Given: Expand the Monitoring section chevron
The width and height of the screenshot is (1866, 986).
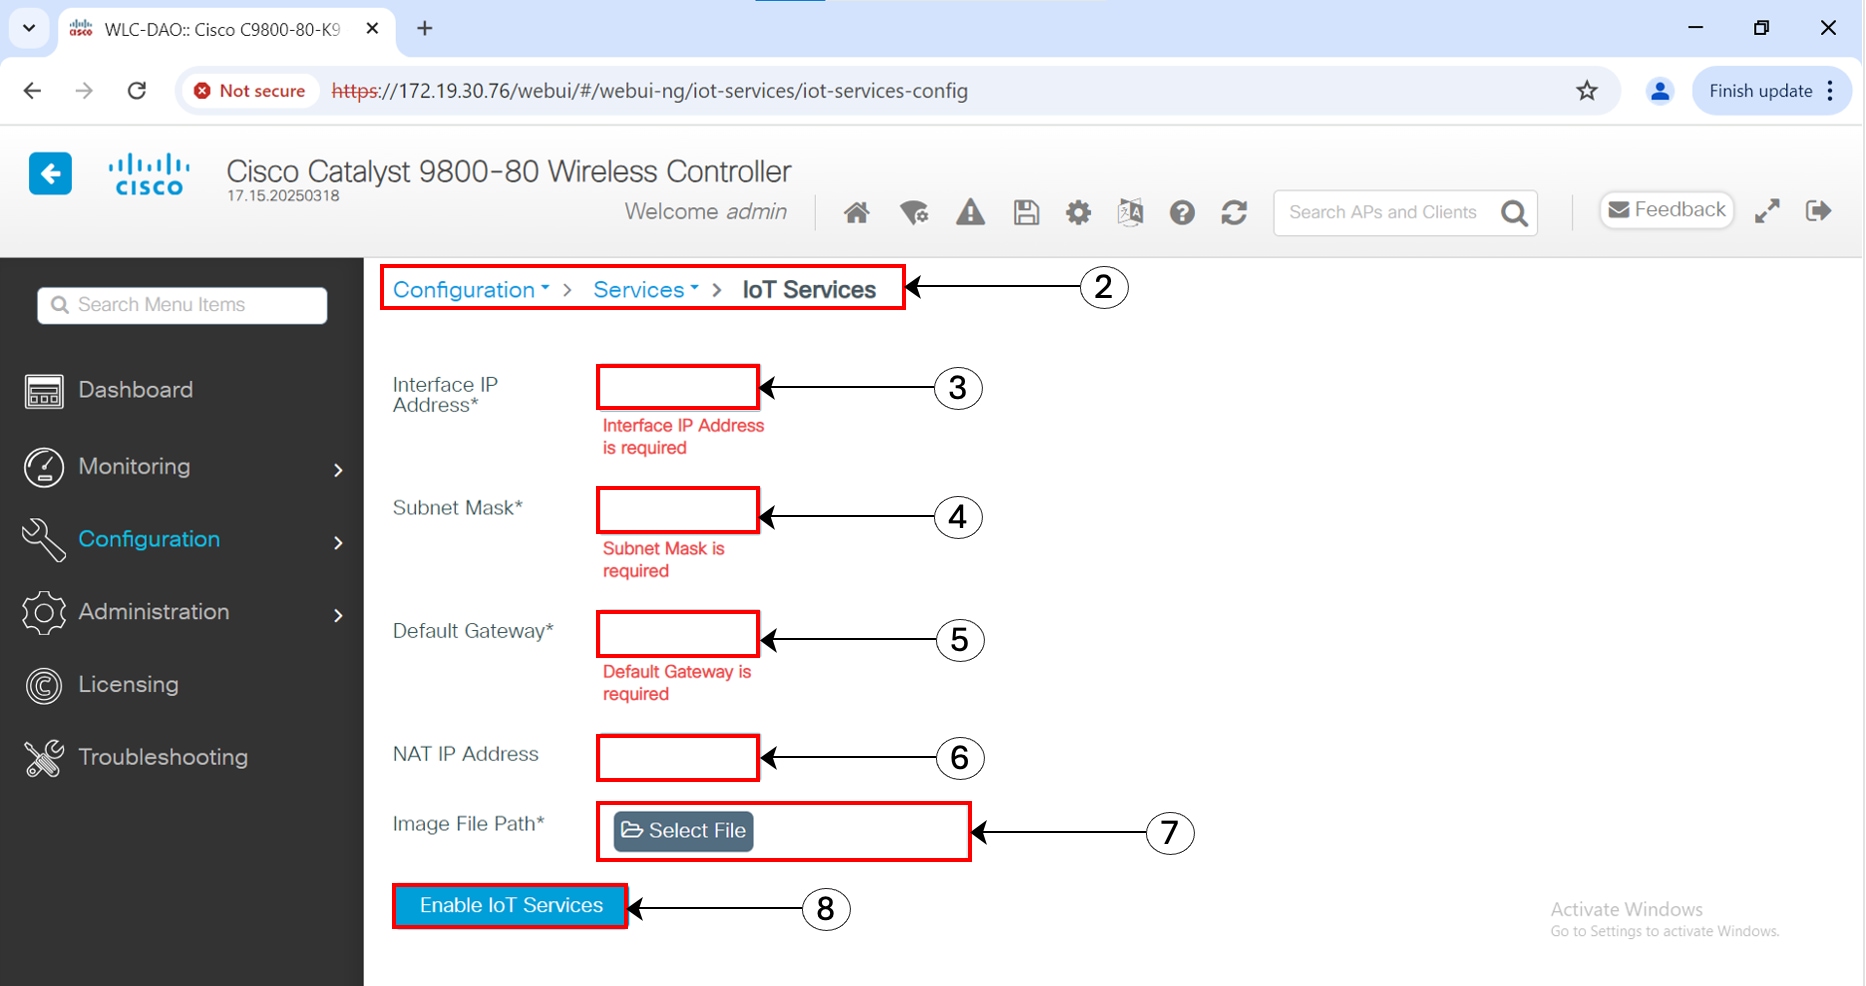Looking at the screenshot, I should [x=338, y=469].
